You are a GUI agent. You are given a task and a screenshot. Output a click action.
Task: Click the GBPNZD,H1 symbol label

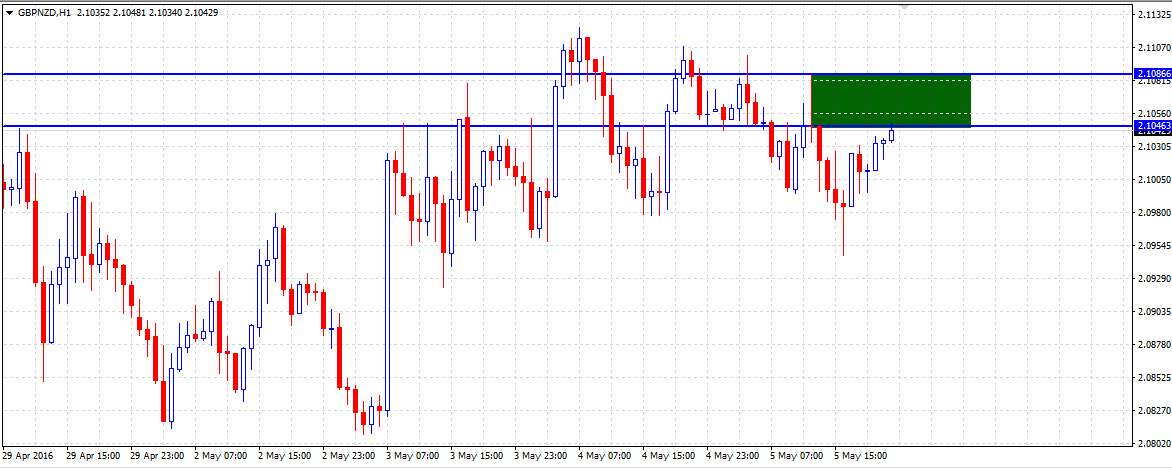44,13
